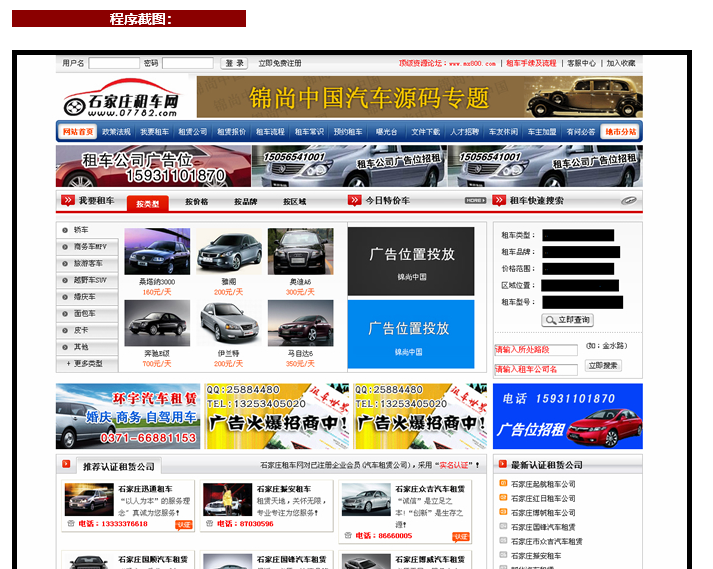Open the 租车品牌 dropdown
Viewport: 713px width, 569px height.
tap(581, 252)
